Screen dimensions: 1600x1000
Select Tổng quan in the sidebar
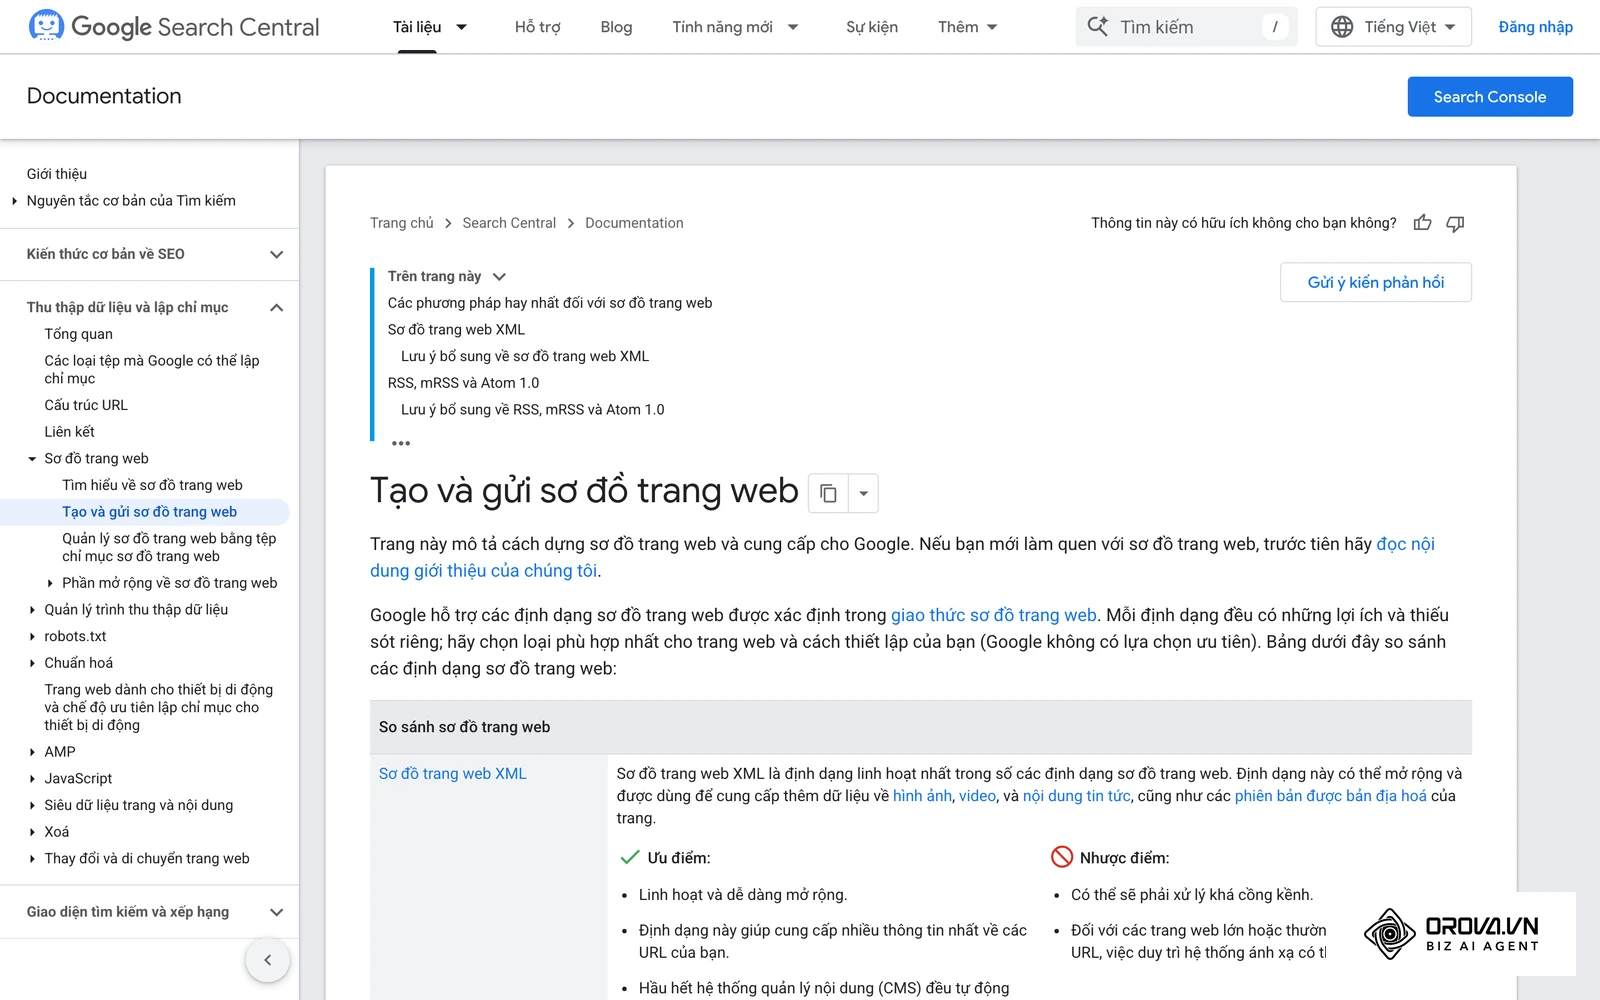[78, 334]
